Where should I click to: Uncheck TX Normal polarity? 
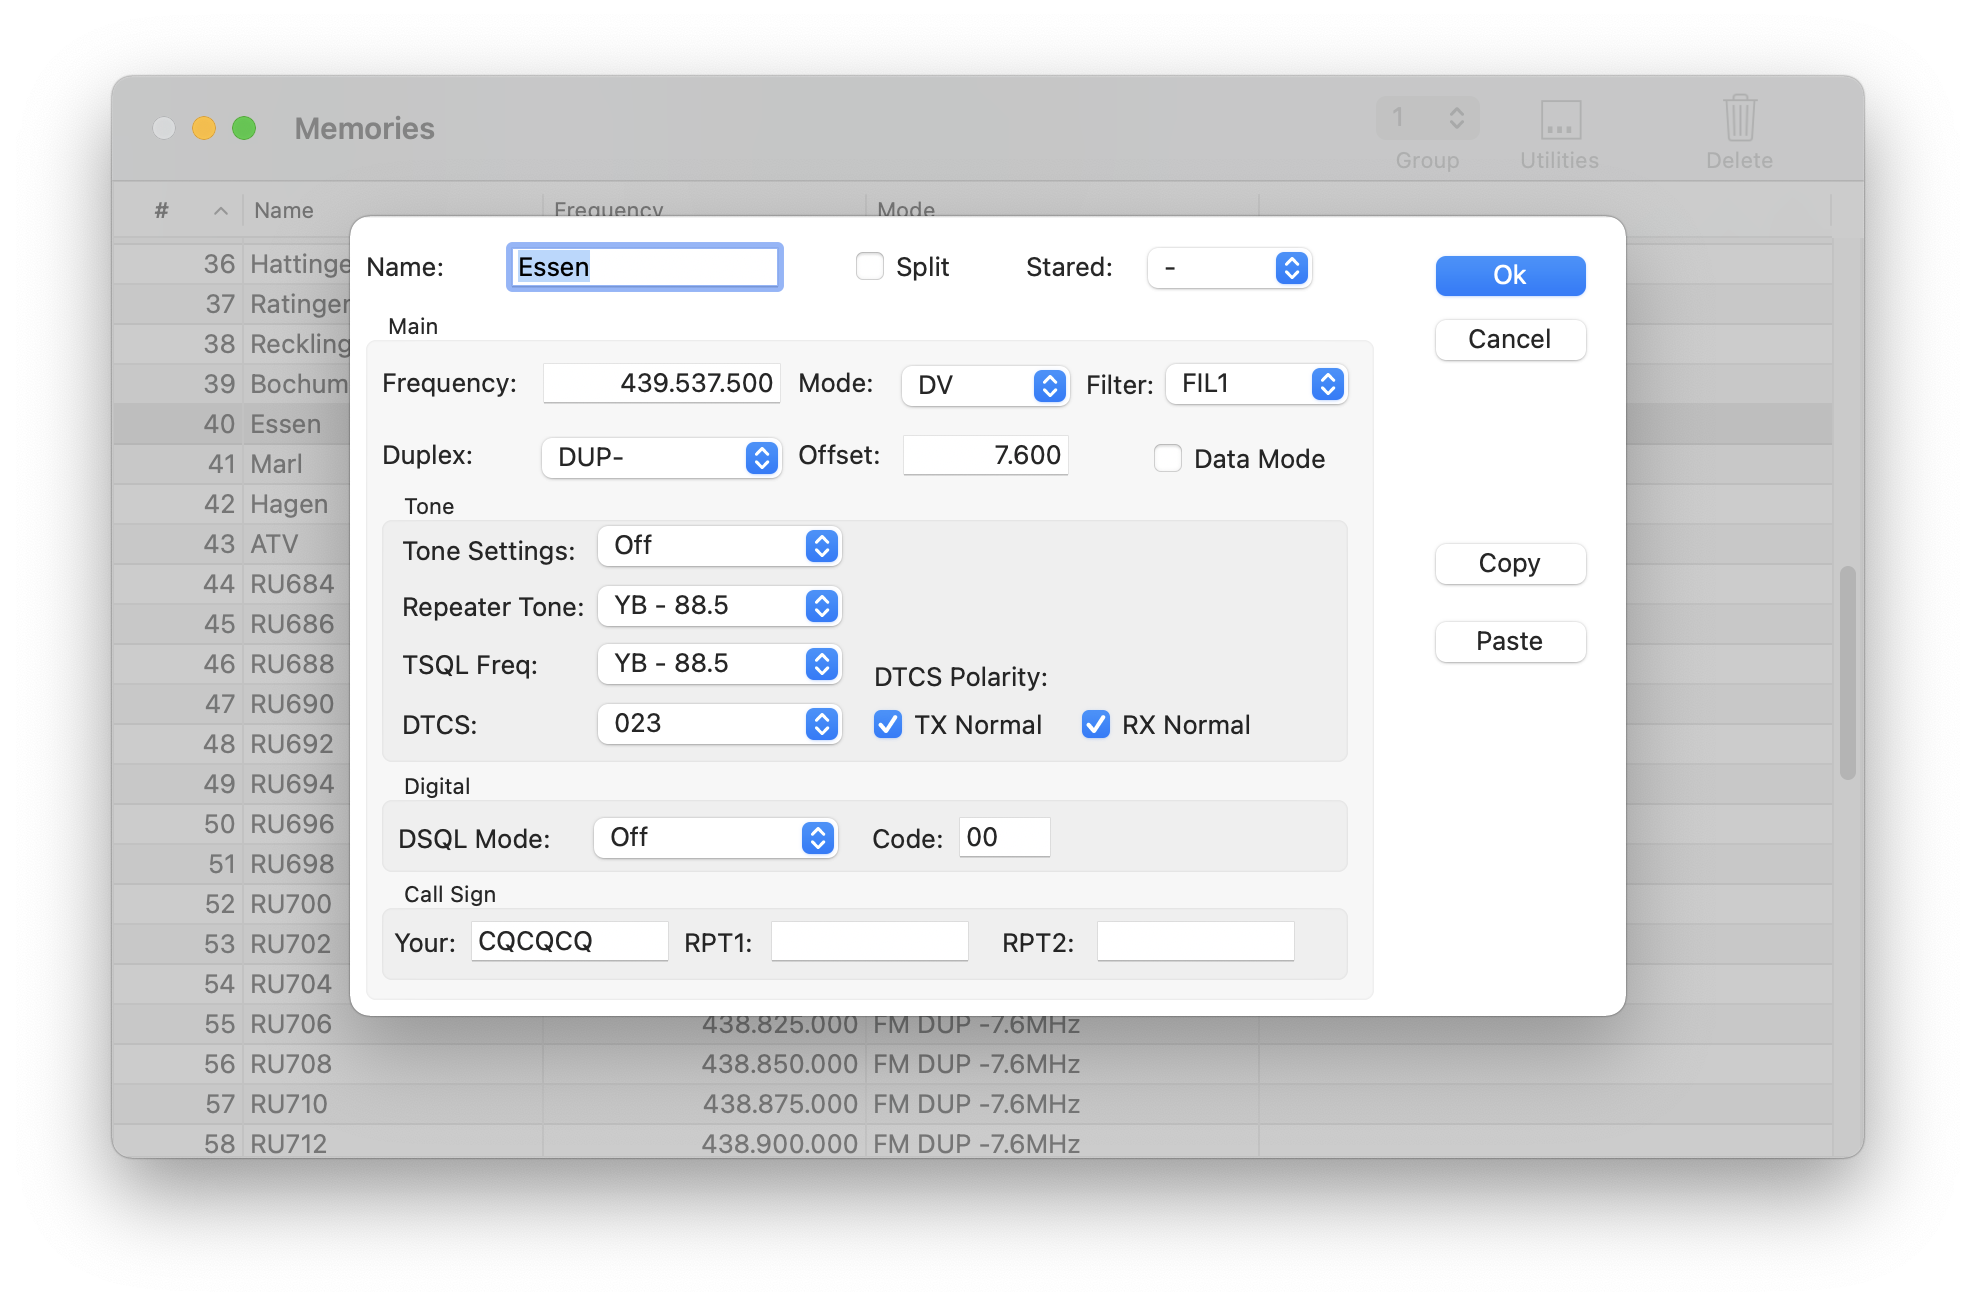click(888, 724)
